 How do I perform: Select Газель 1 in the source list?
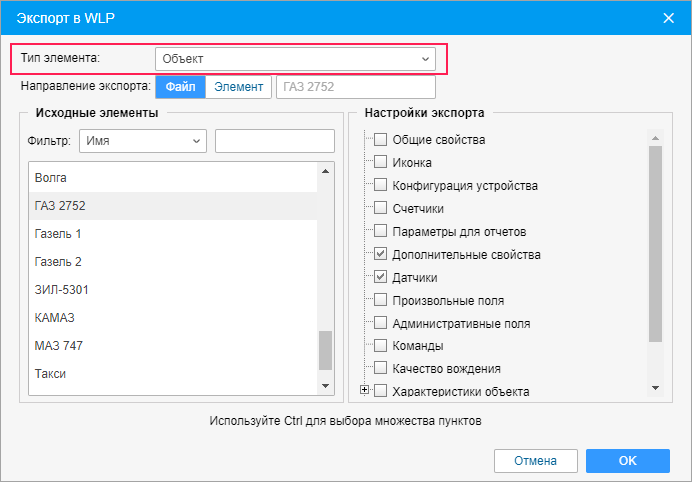(x=173, y=233)
